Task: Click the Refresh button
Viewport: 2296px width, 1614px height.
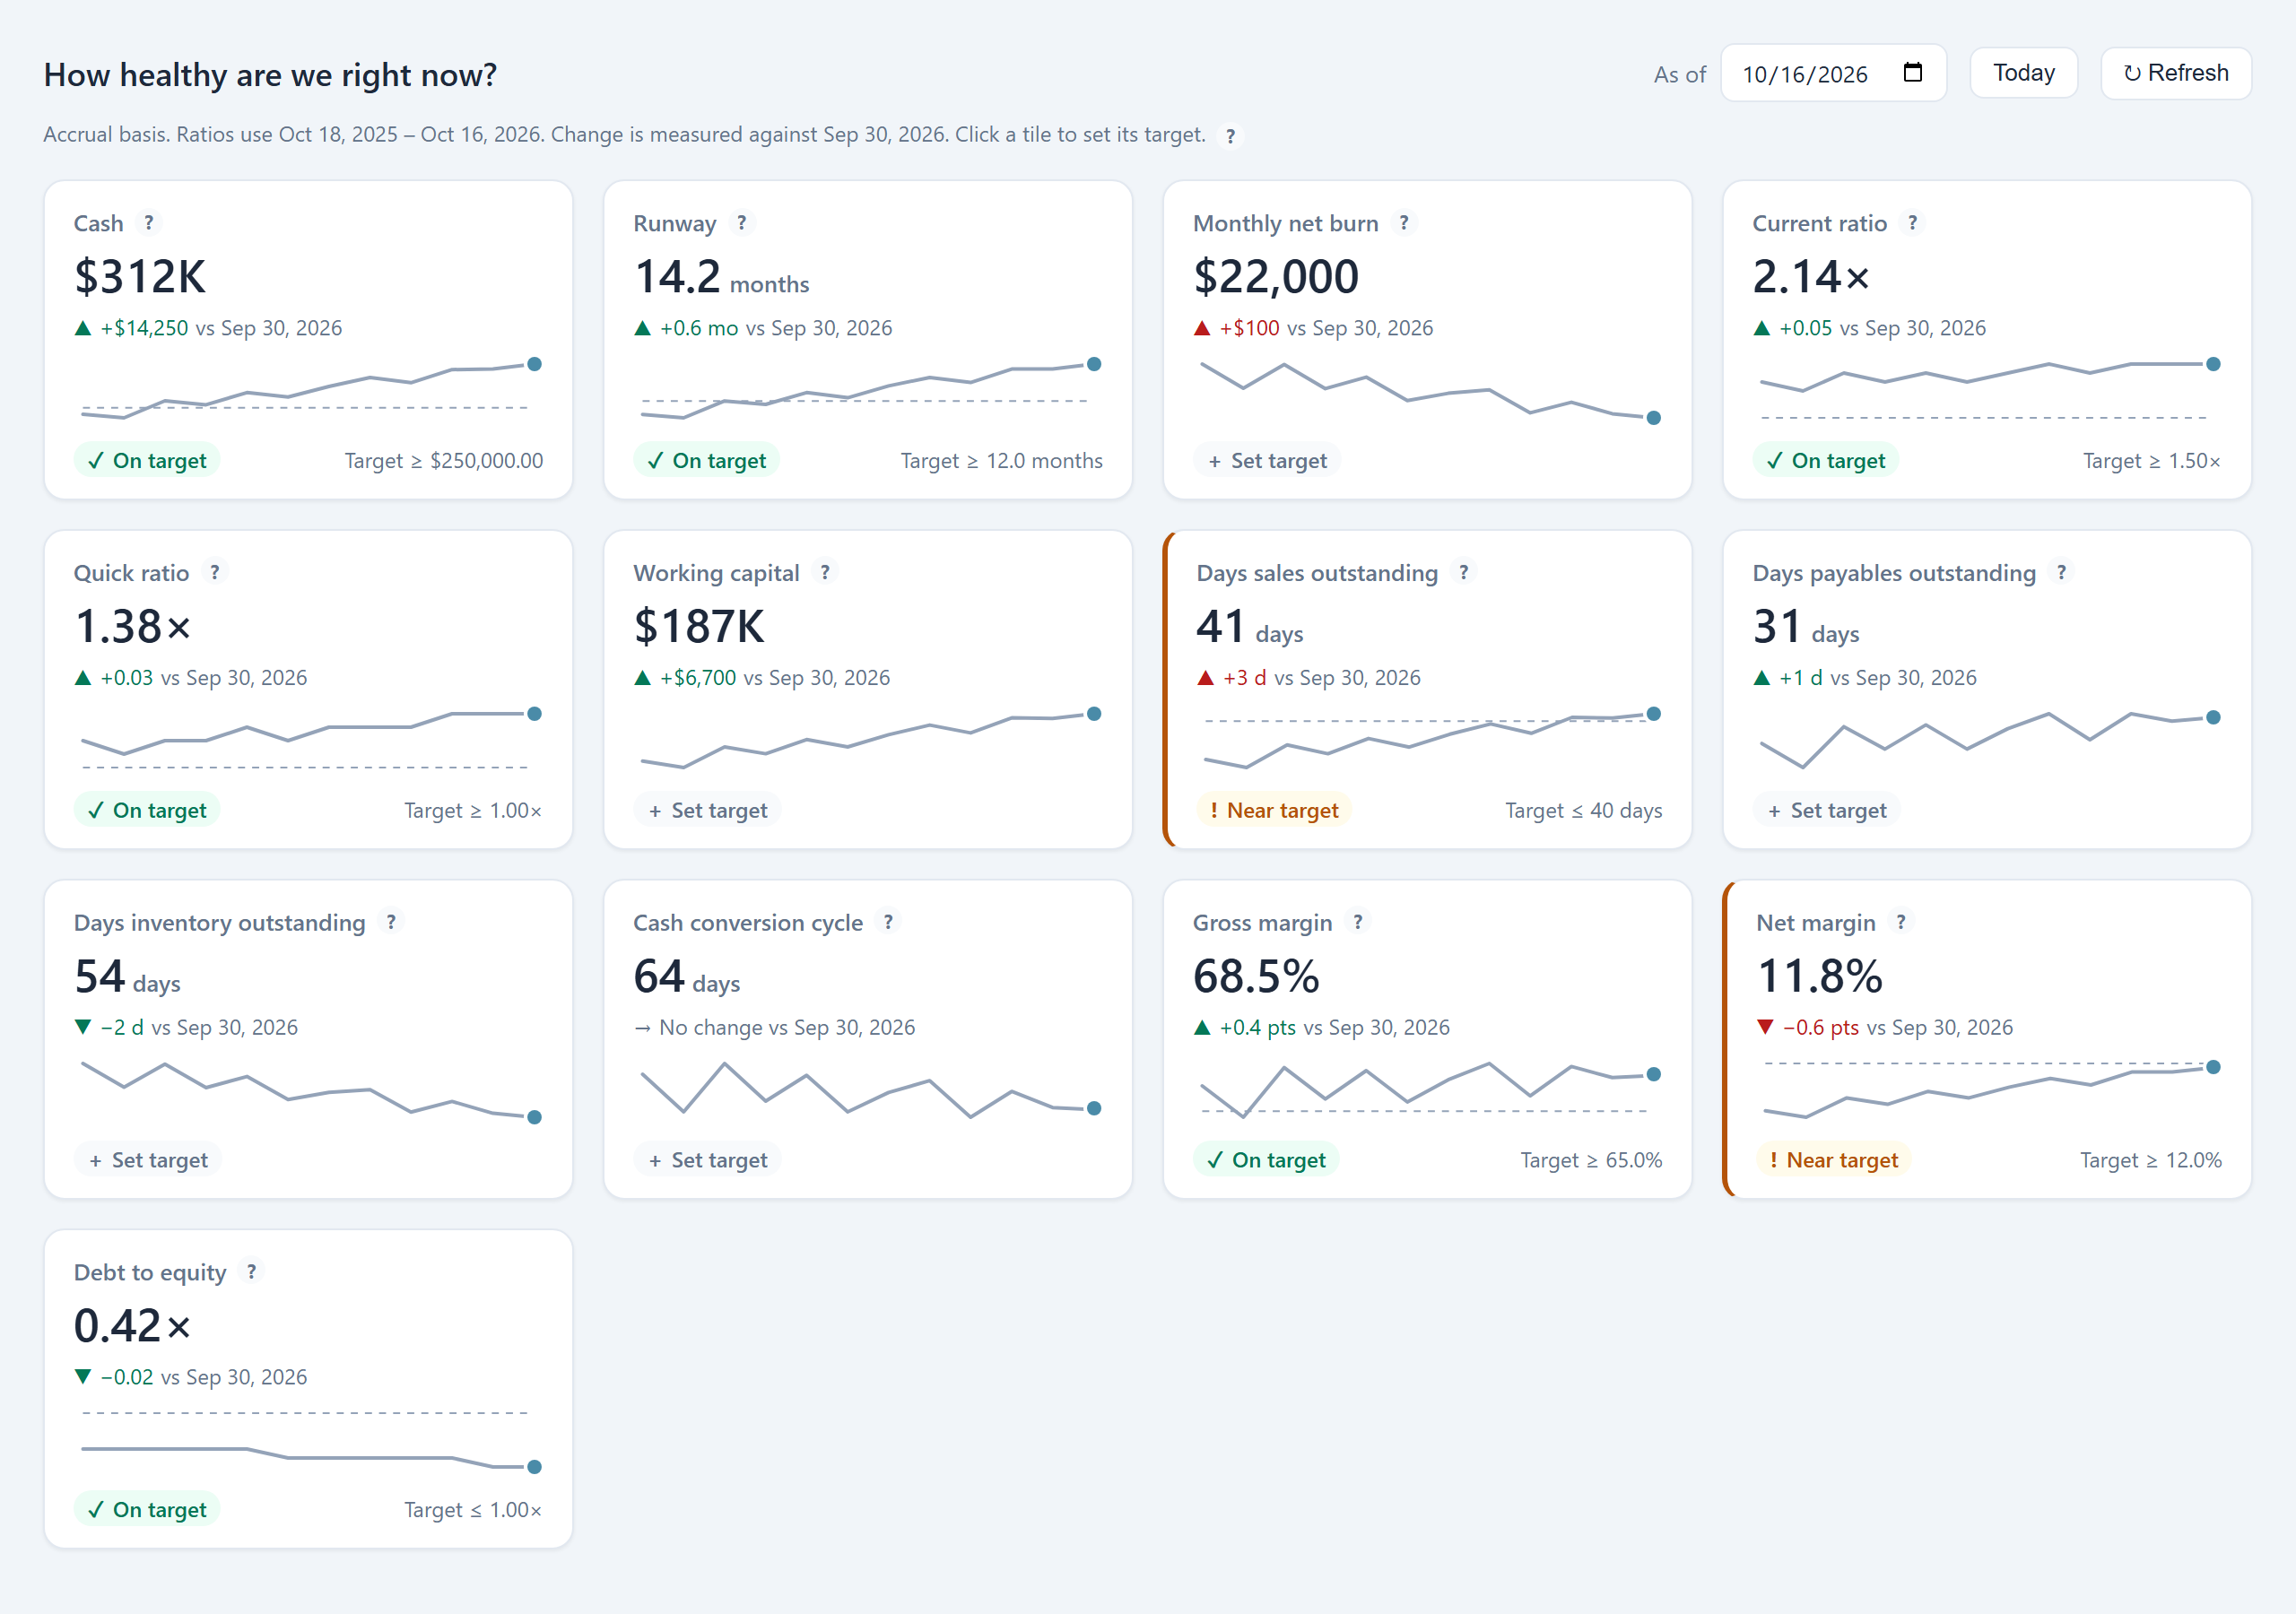Action: coord(2176,73)
